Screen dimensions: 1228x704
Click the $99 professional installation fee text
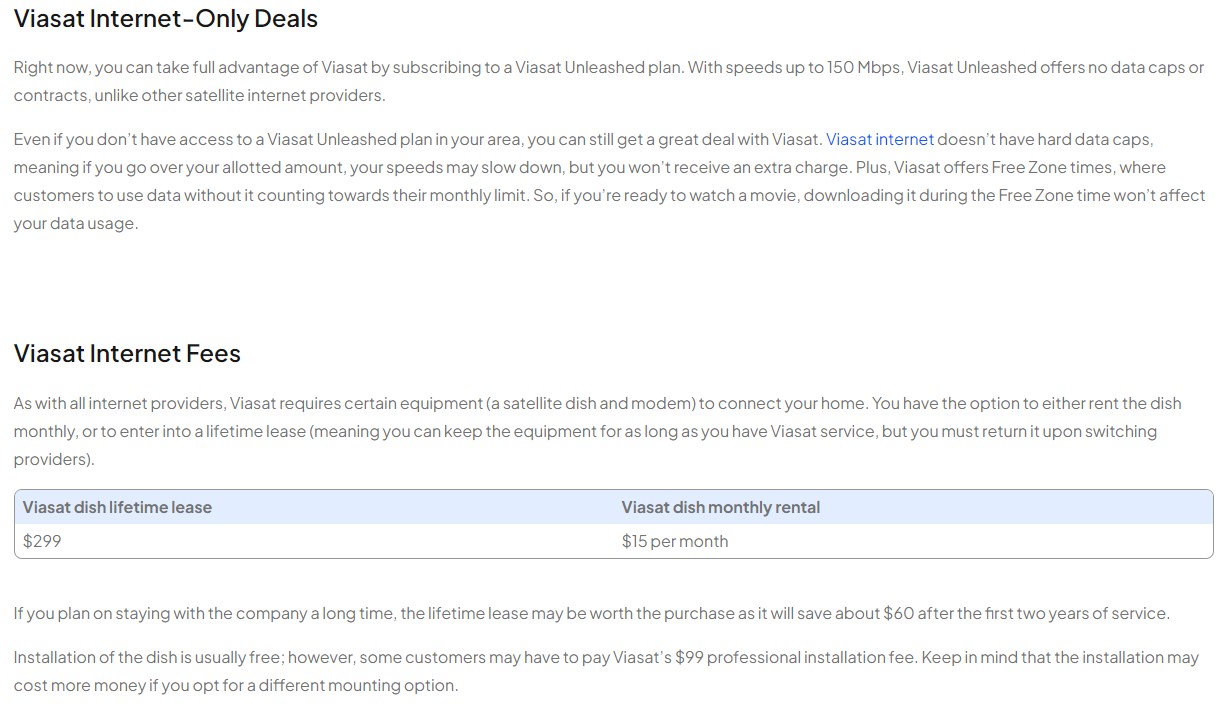pos(794,657)
